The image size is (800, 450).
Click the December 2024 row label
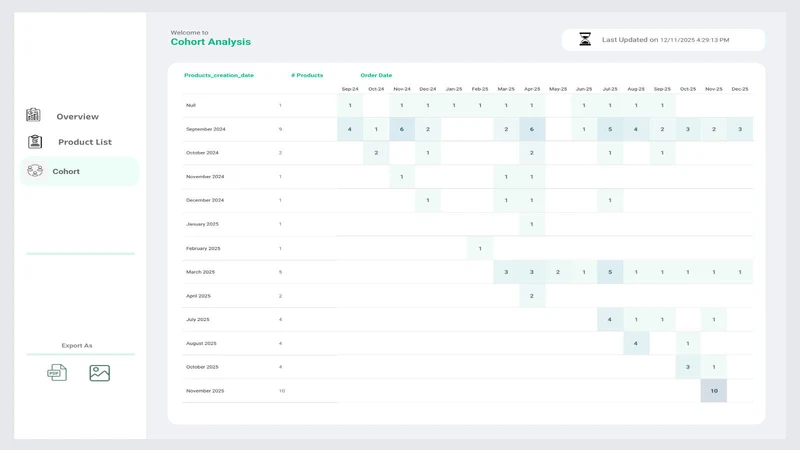[x=205, y=200]
